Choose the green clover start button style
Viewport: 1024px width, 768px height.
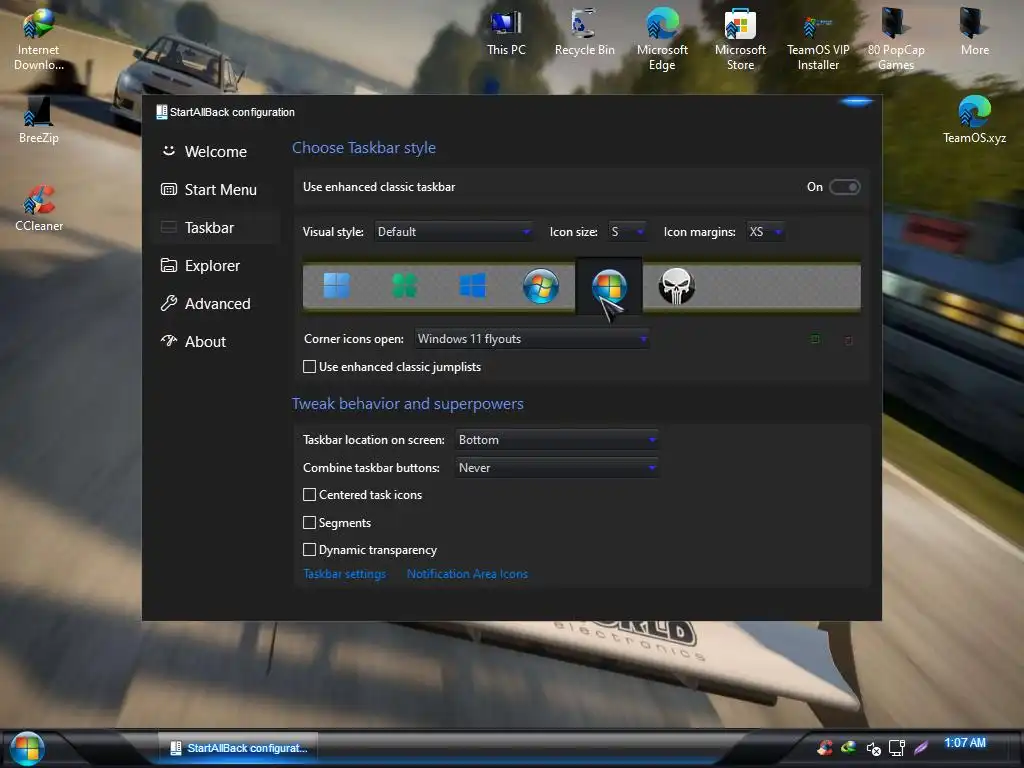pos(404,285)
